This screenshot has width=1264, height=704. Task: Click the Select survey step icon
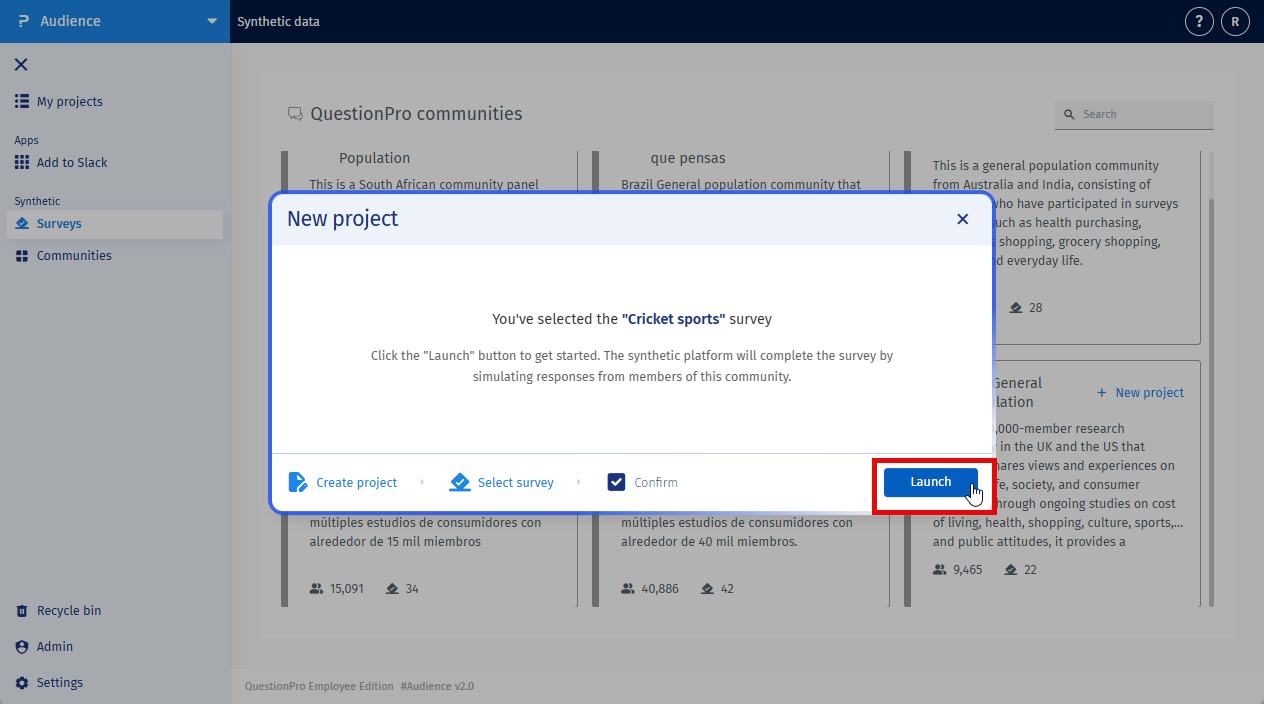(x=460, y=482)
